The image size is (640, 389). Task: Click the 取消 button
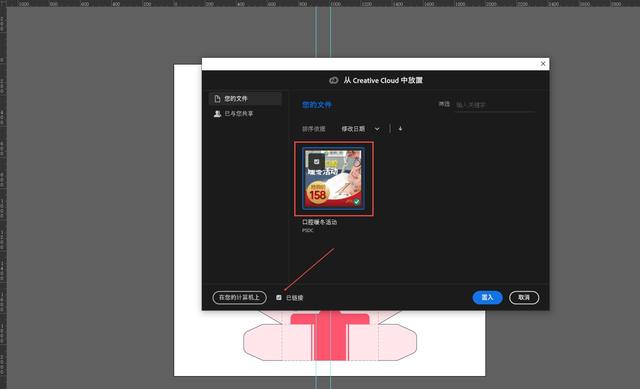click(524, 298)
